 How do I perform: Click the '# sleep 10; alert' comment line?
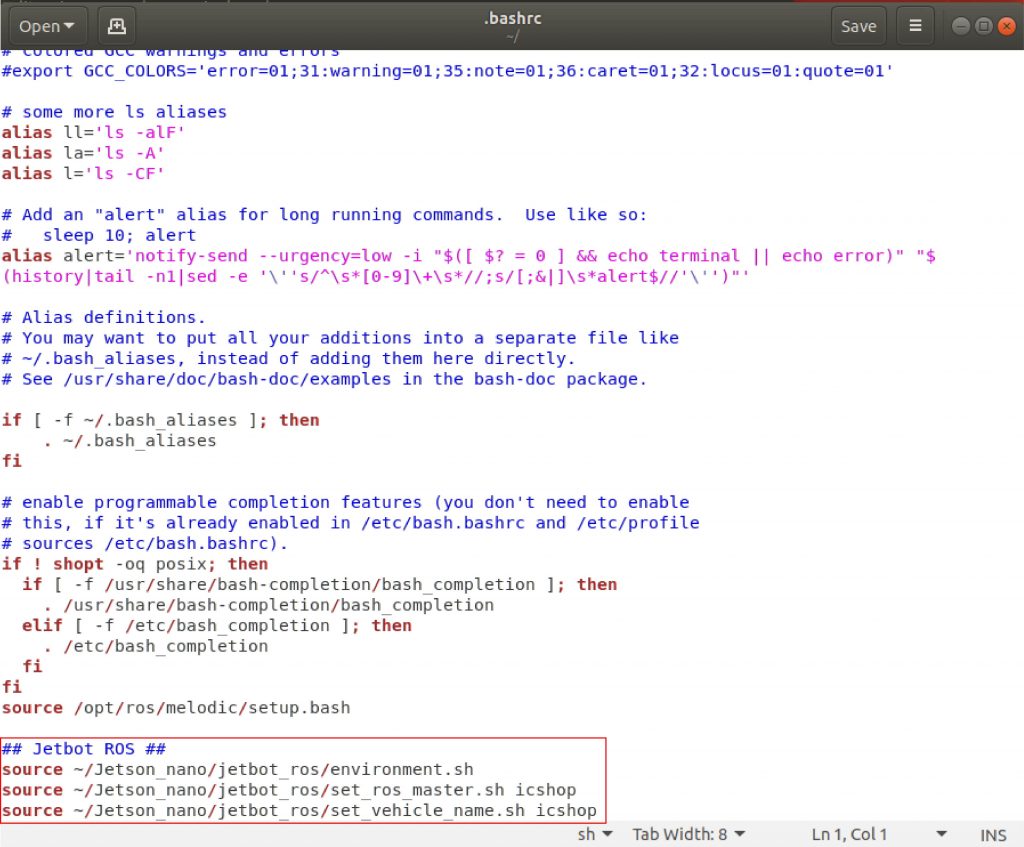point(99,235)
